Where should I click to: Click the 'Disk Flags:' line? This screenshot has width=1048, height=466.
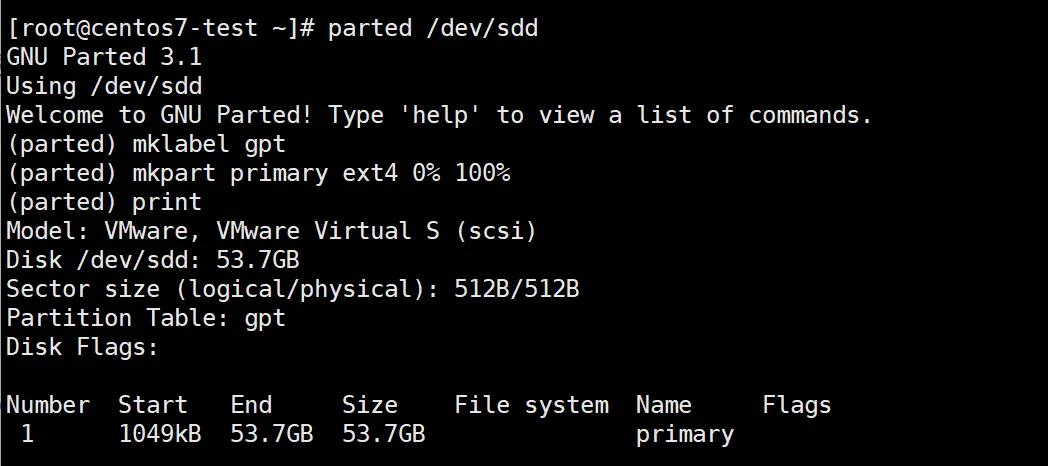[x=83, y=347]
